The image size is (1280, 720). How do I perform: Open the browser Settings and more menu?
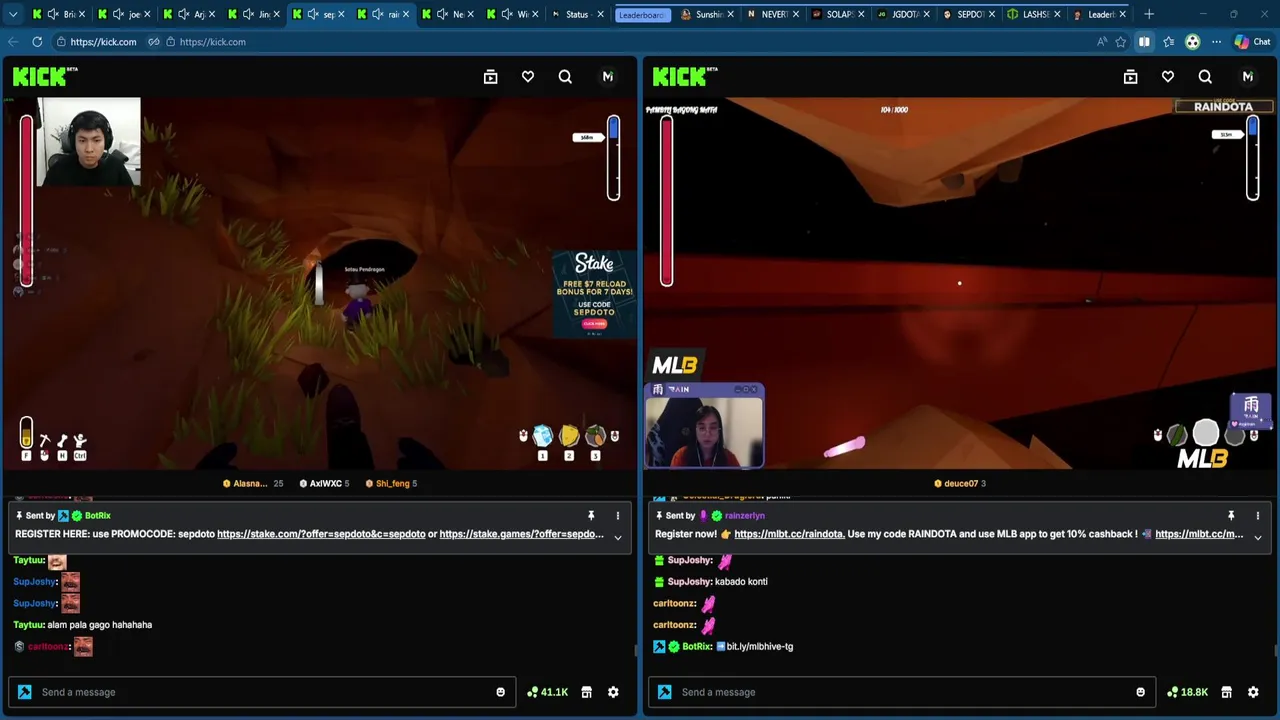[x=1216, y=42]
